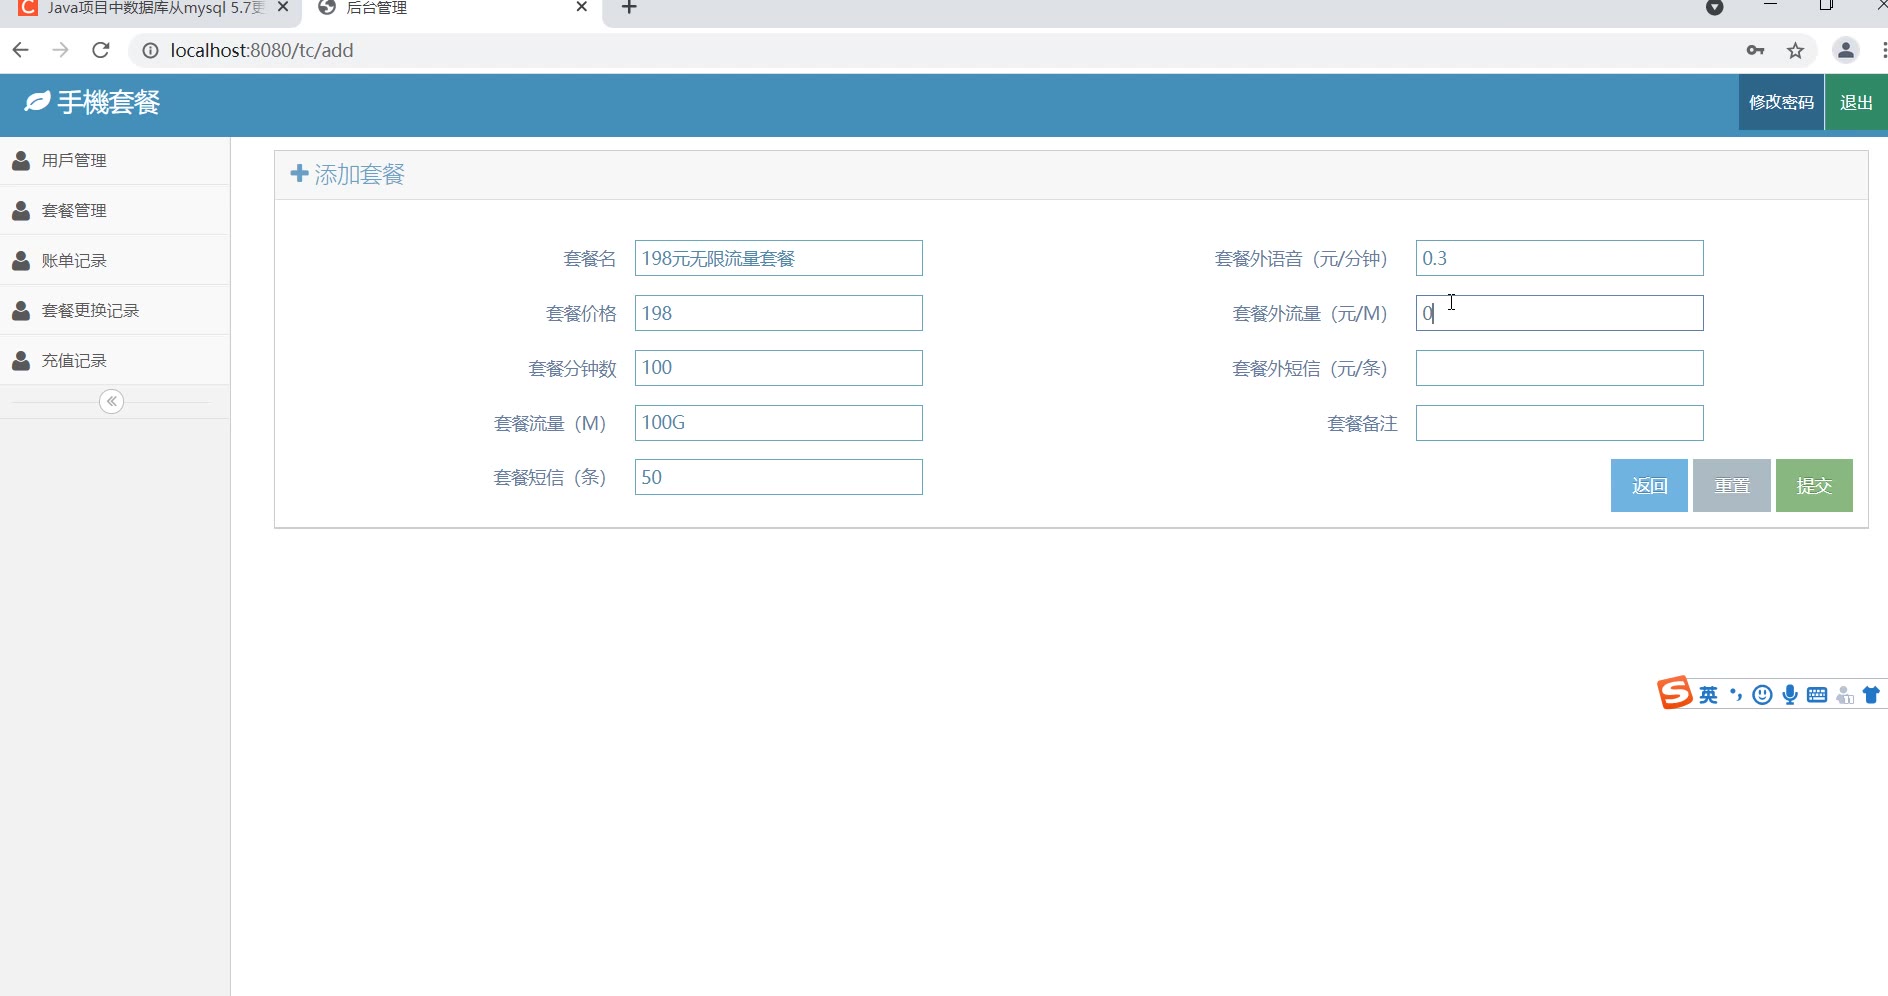Open the IME emoji smiley icon
The image size is (1888, 996).
click(x=1763, y=695)
